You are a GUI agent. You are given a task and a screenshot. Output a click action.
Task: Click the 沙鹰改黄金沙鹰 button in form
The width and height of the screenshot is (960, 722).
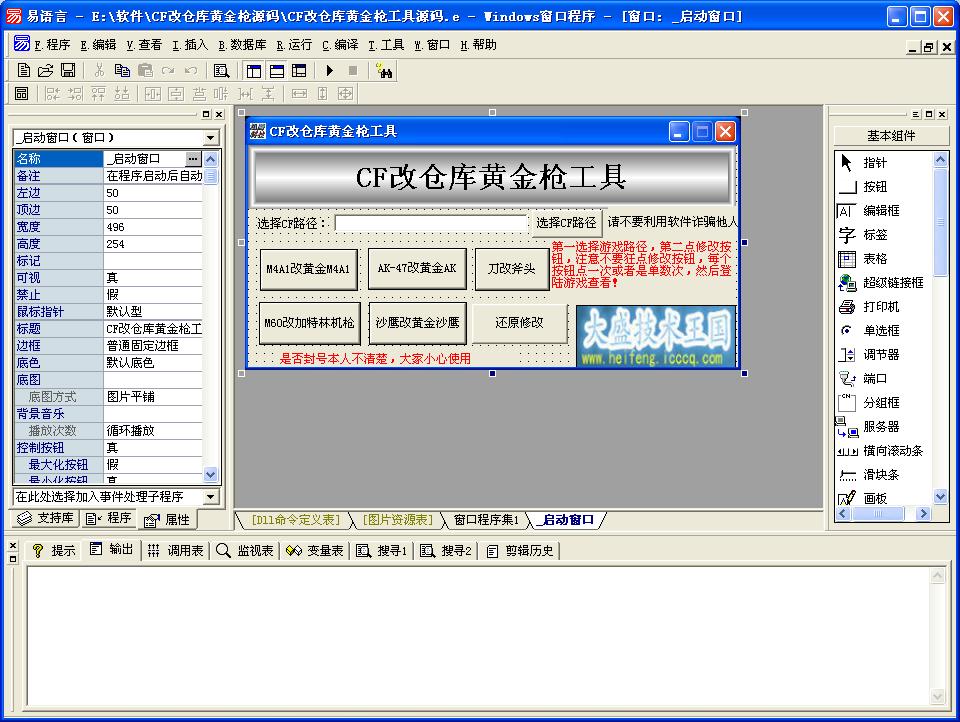(417, 323)
